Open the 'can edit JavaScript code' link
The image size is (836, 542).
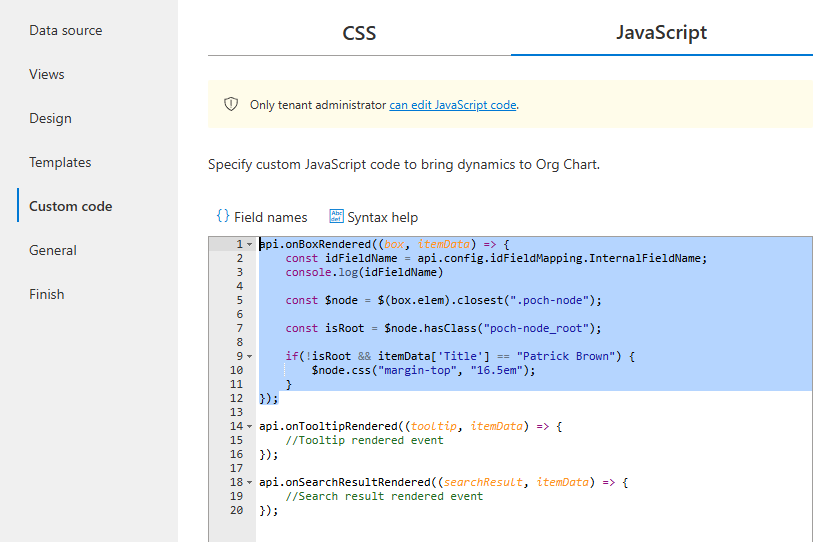point(453,105)
